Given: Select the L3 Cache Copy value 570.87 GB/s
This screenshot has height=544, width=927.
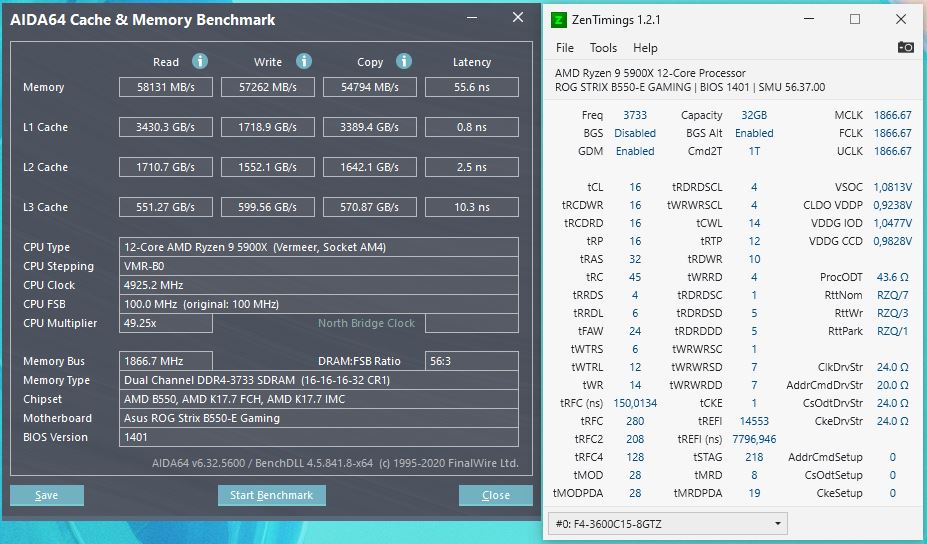Looking at the screenshot, I should click(369, 208).
